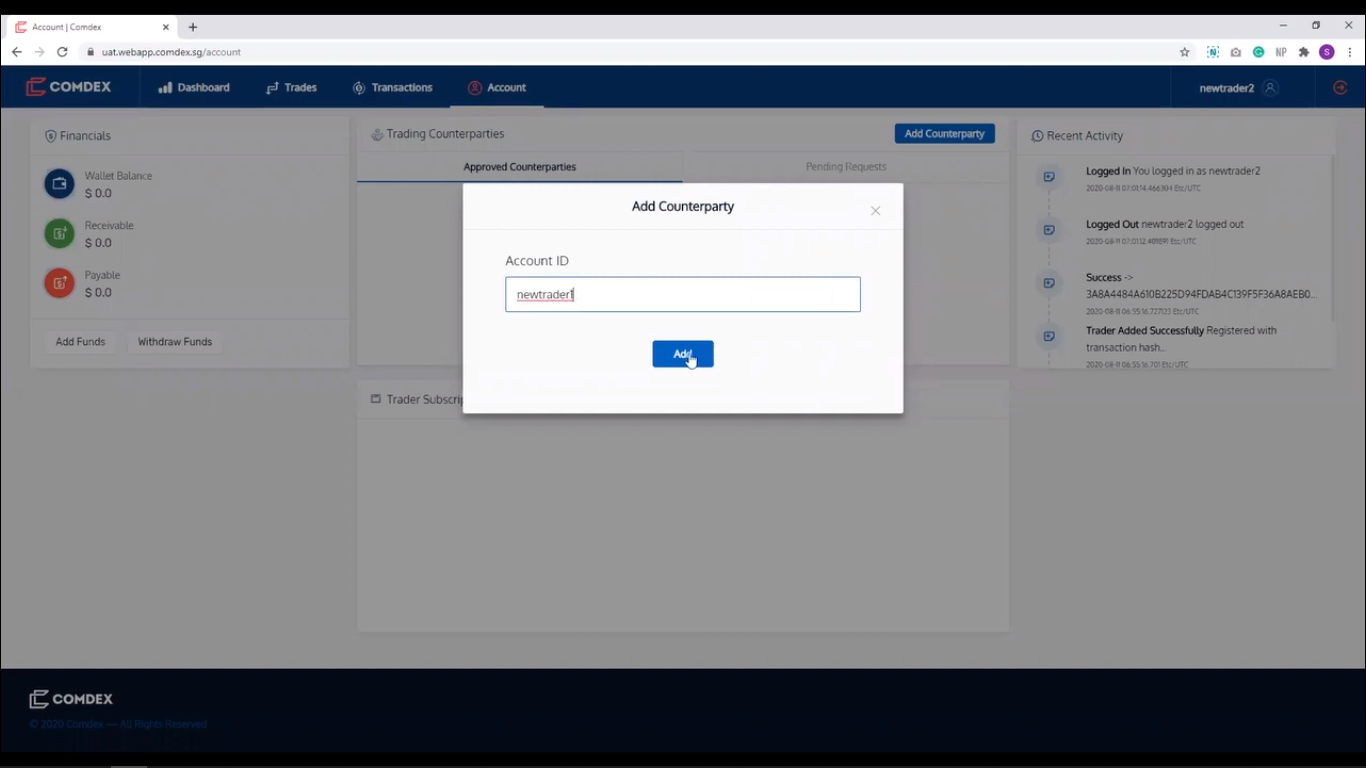Click the Comdex logo in the header
The image size is (1366, 768).
[x=69, y=87]
